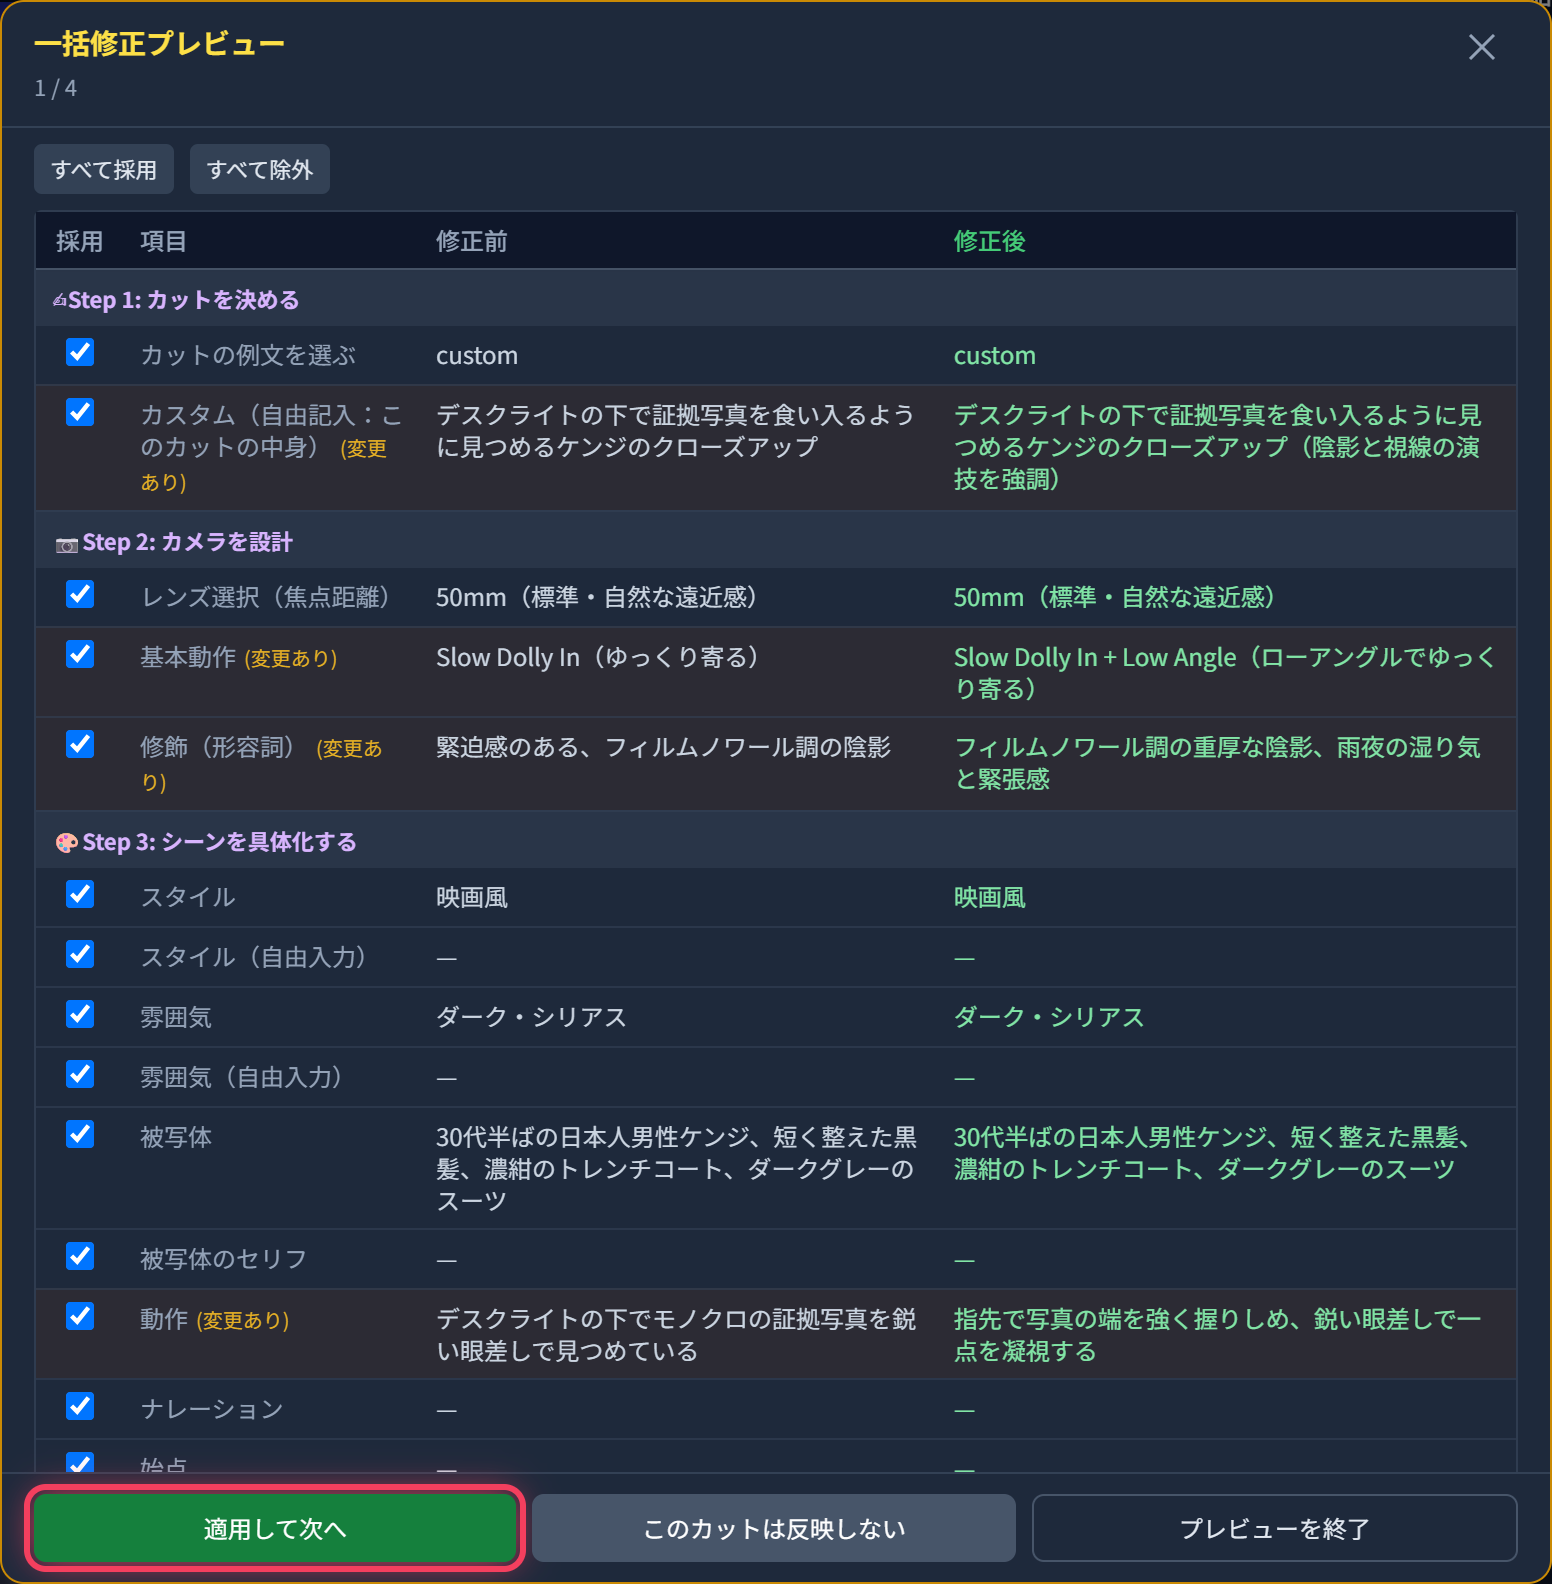Click the palette icon beside Step 3
The width and height of the screenshot is (1552, 1584).
coord(67,843)
